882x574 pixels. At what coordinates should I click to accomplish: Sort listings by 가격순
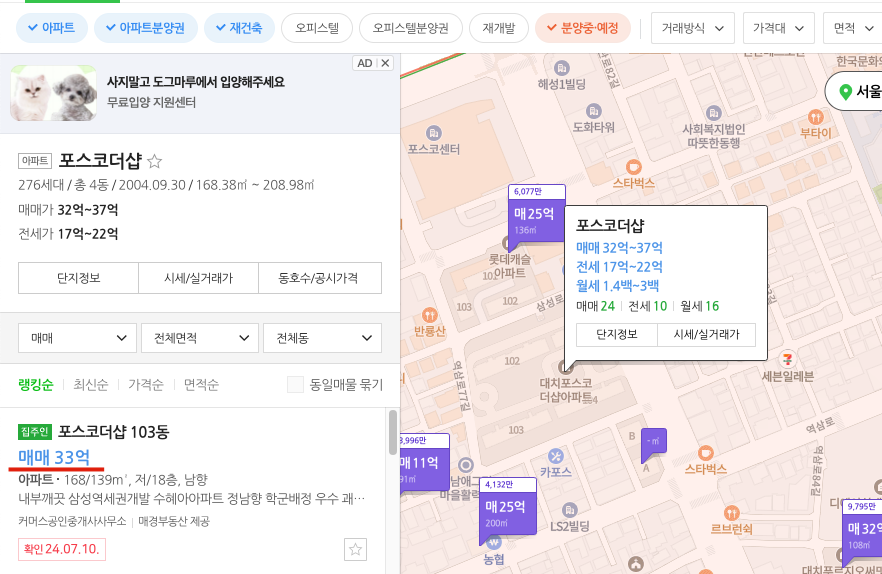(146, 384)
